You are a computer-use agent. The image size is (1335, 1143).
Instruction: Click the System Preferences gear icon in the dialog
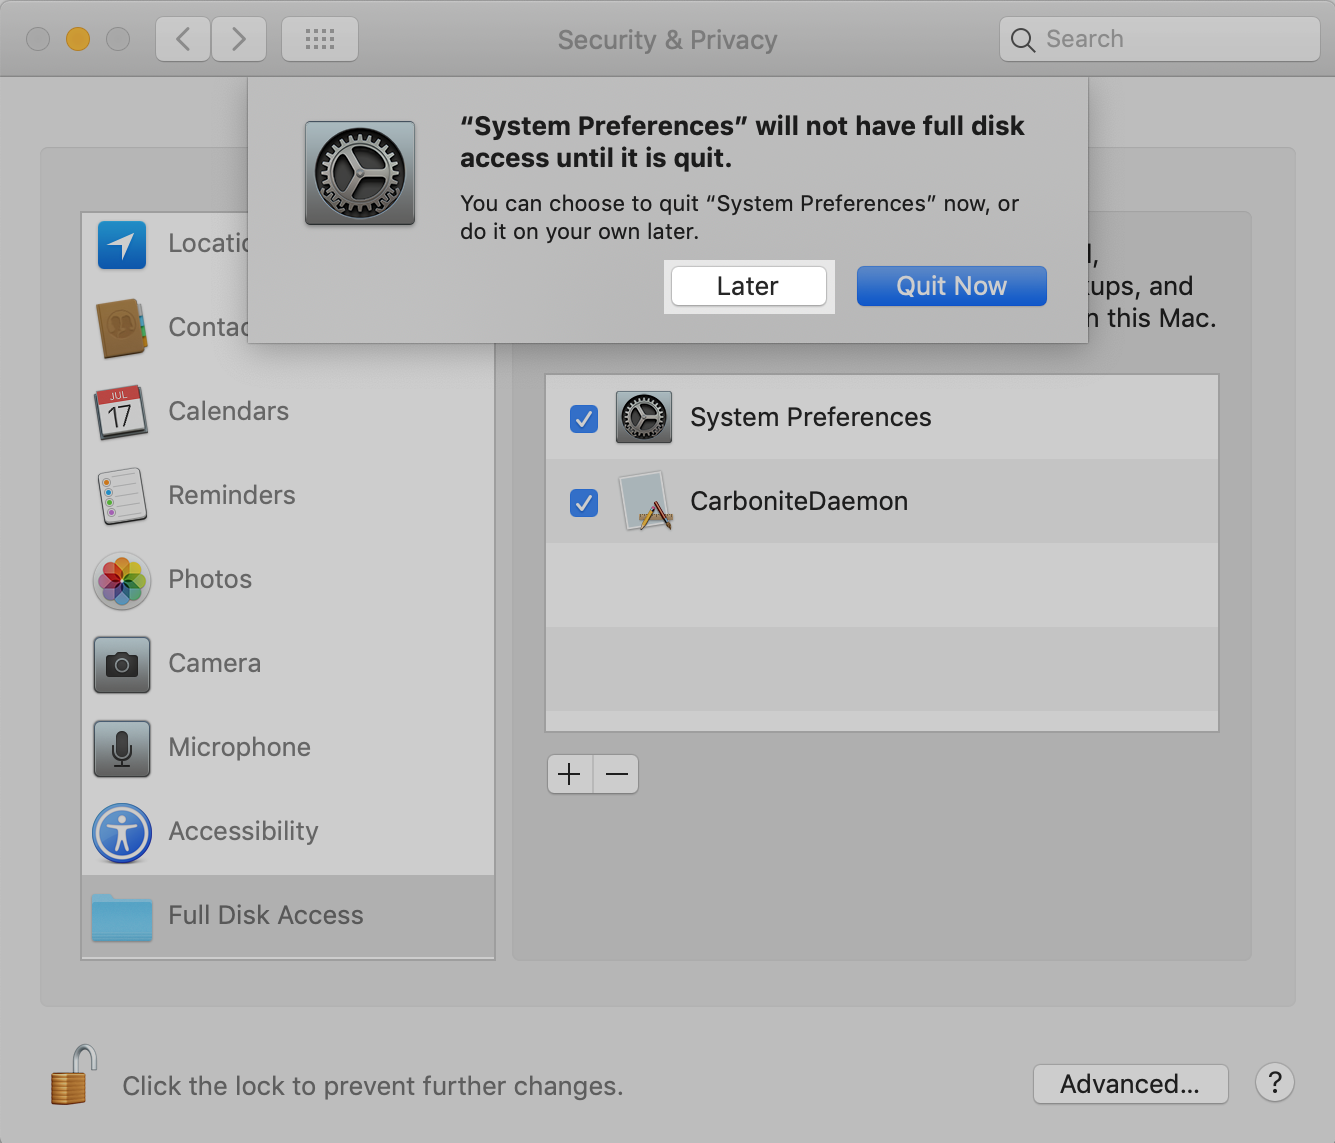pos(360,172)
